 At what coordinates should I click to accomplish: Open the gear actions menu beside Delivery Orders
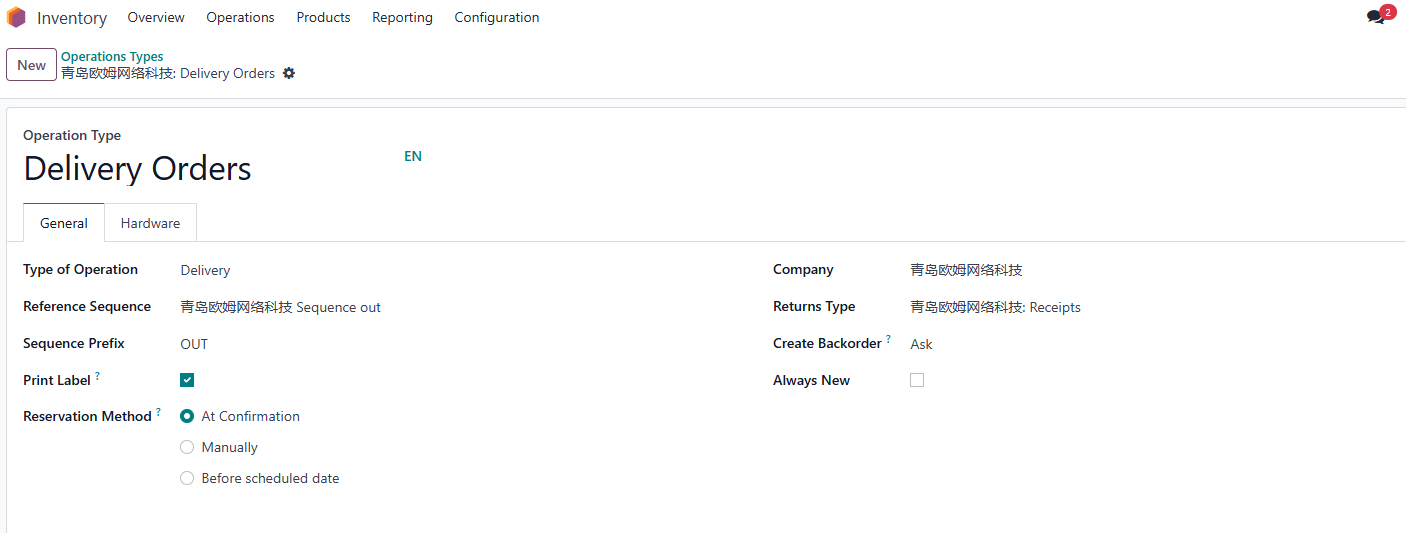(289, 73)
